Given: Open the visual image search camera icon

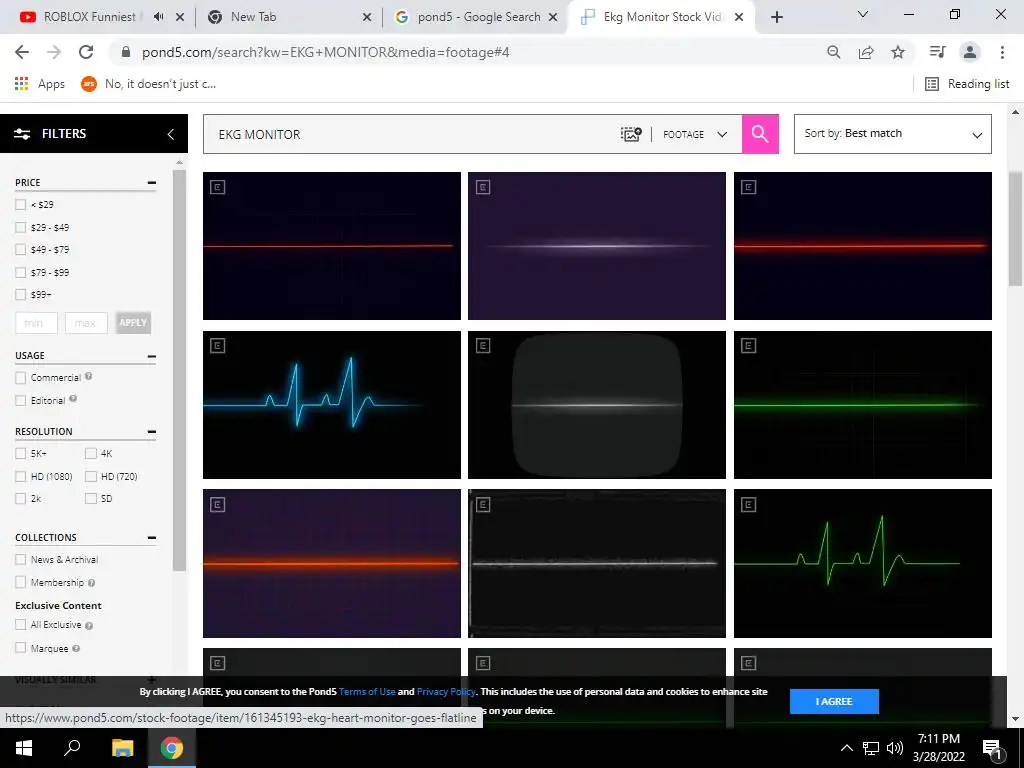Looking at the screenshot, I should click(x=631, y=134).
